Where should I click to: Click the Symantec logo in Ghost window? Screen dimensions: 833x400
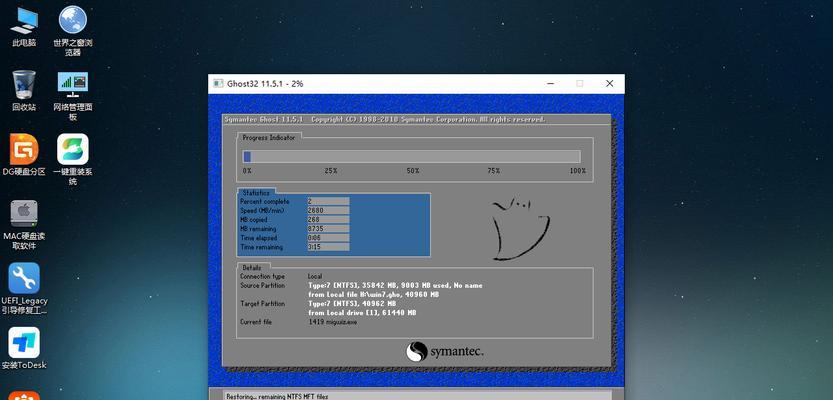click(x=445, y=351)
